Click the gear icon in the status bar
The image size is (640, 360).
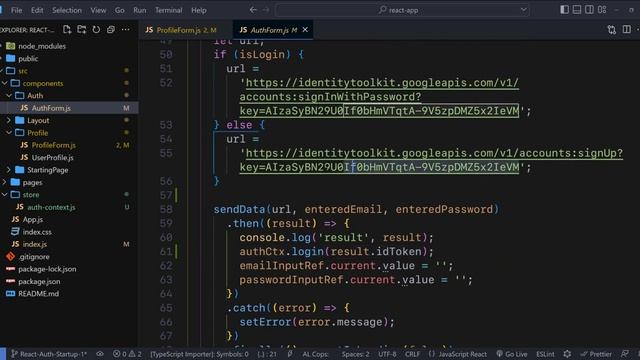(x=567, y=354)
